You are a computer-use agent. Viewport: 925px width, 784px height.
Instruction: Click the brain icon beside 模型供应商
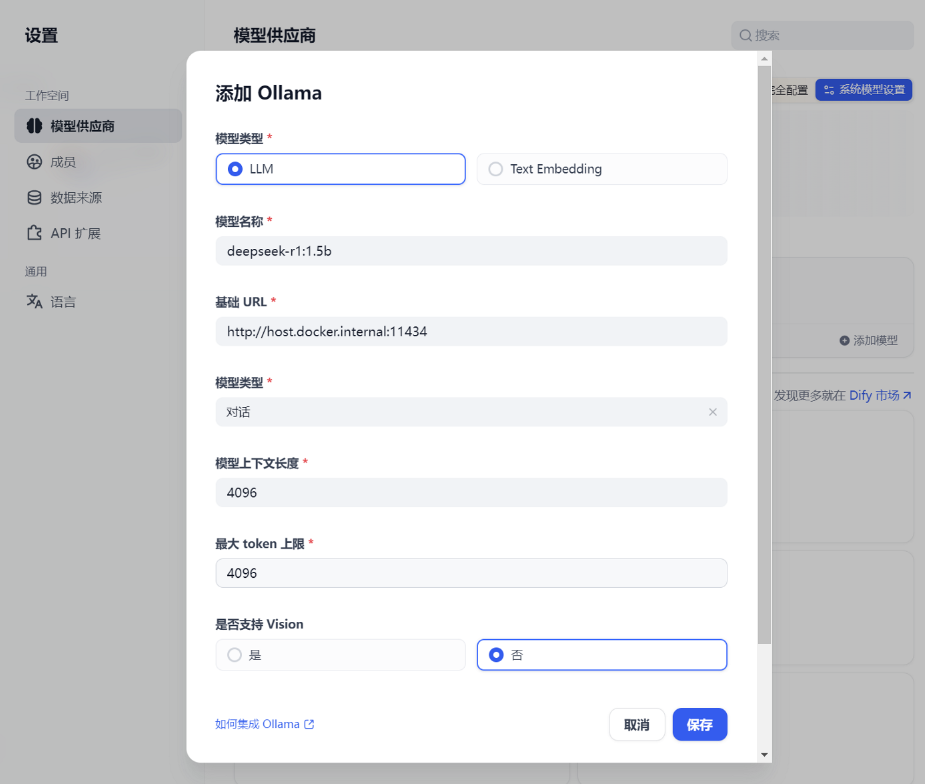[x=34, y=126]
